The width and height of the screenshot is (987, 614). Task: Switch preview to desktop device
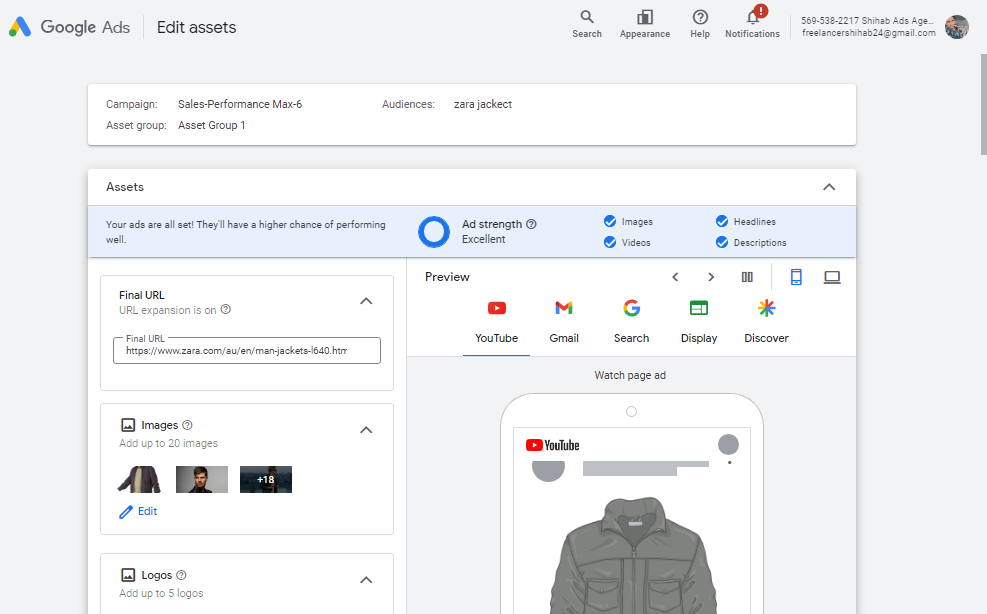832,277
